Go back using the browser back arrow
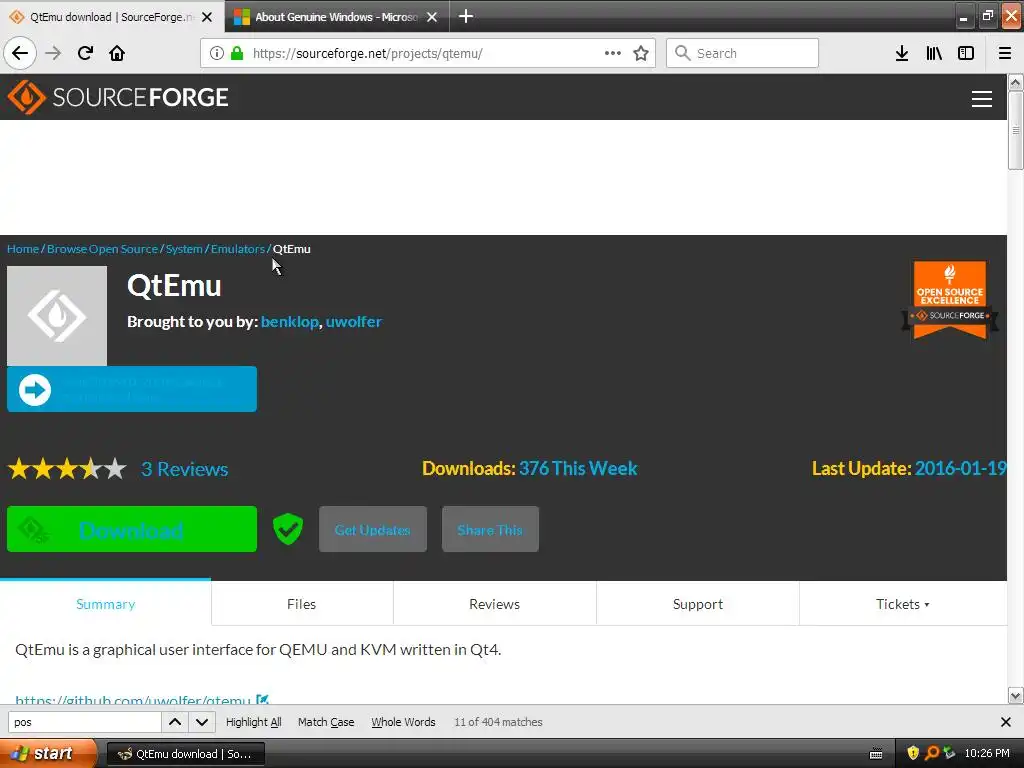 20,53
